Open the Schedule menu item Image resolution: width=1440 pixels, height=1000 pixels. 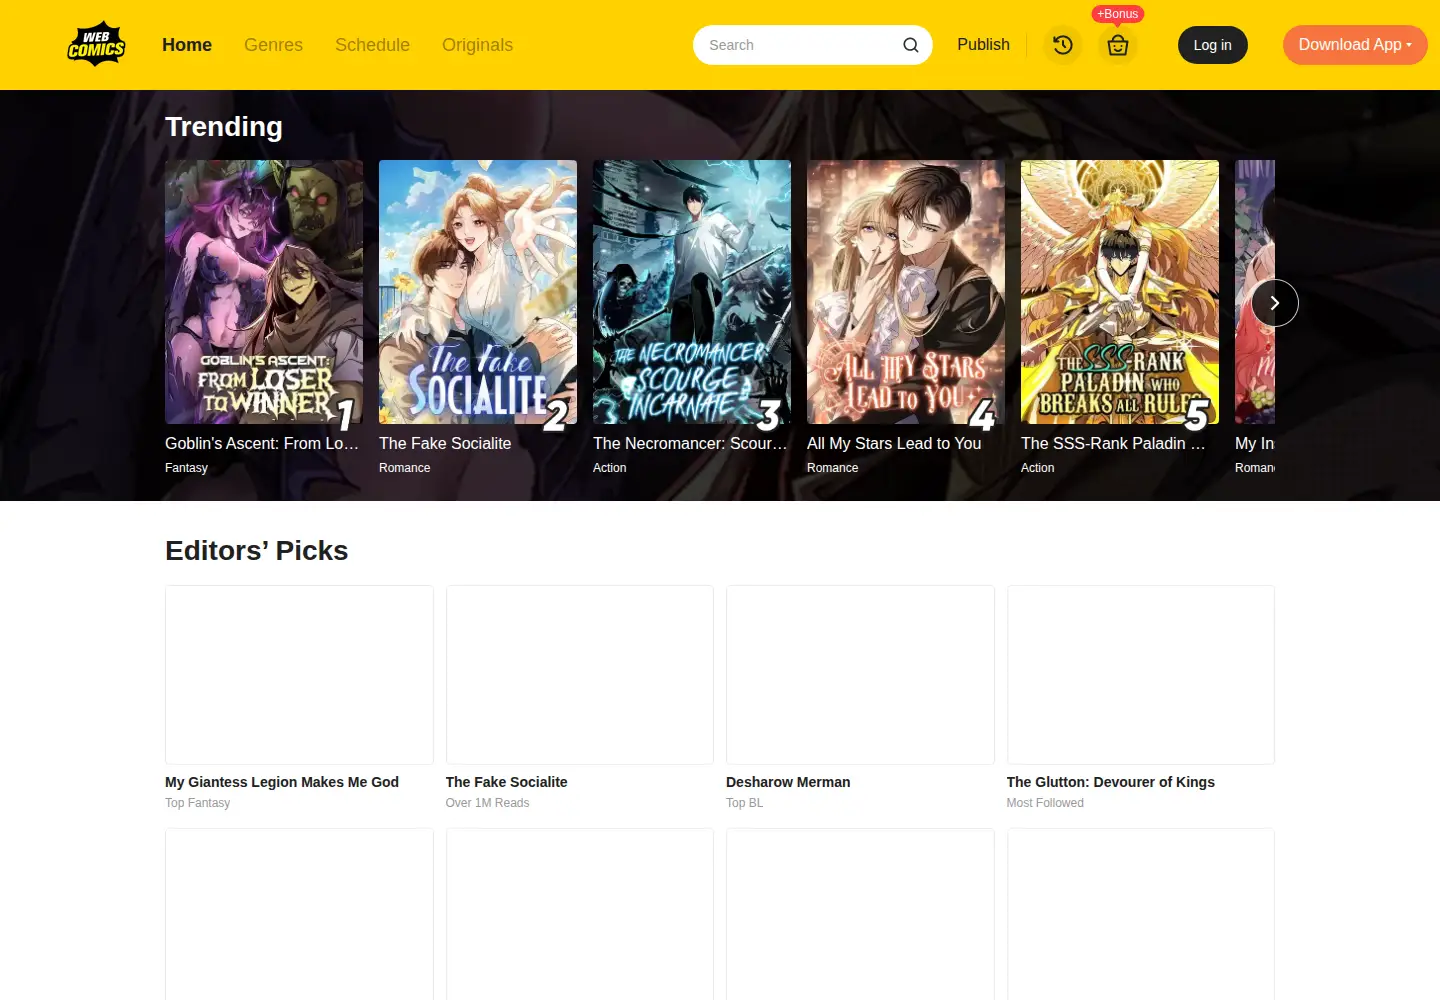372,45
